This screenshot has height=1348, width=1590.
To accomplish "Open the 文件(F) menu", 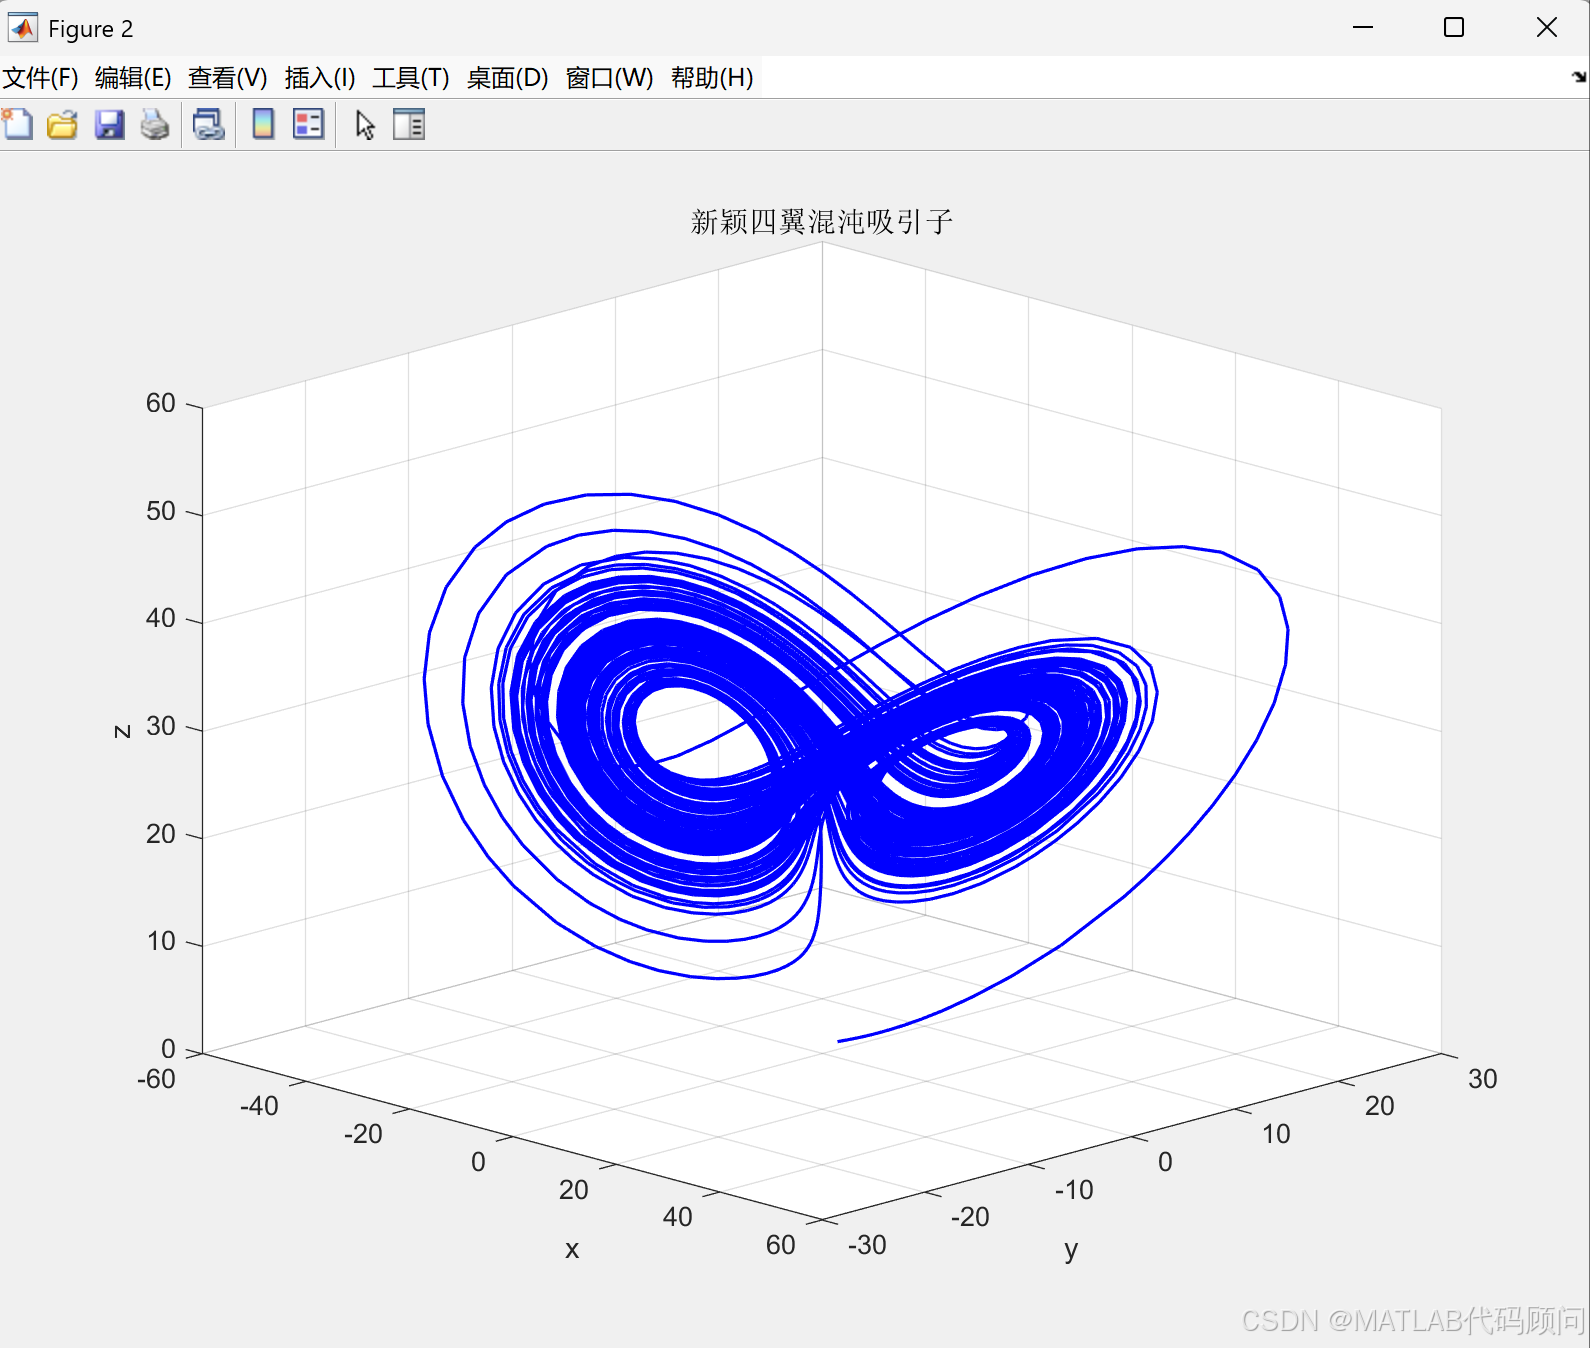I will coord(40,78).
